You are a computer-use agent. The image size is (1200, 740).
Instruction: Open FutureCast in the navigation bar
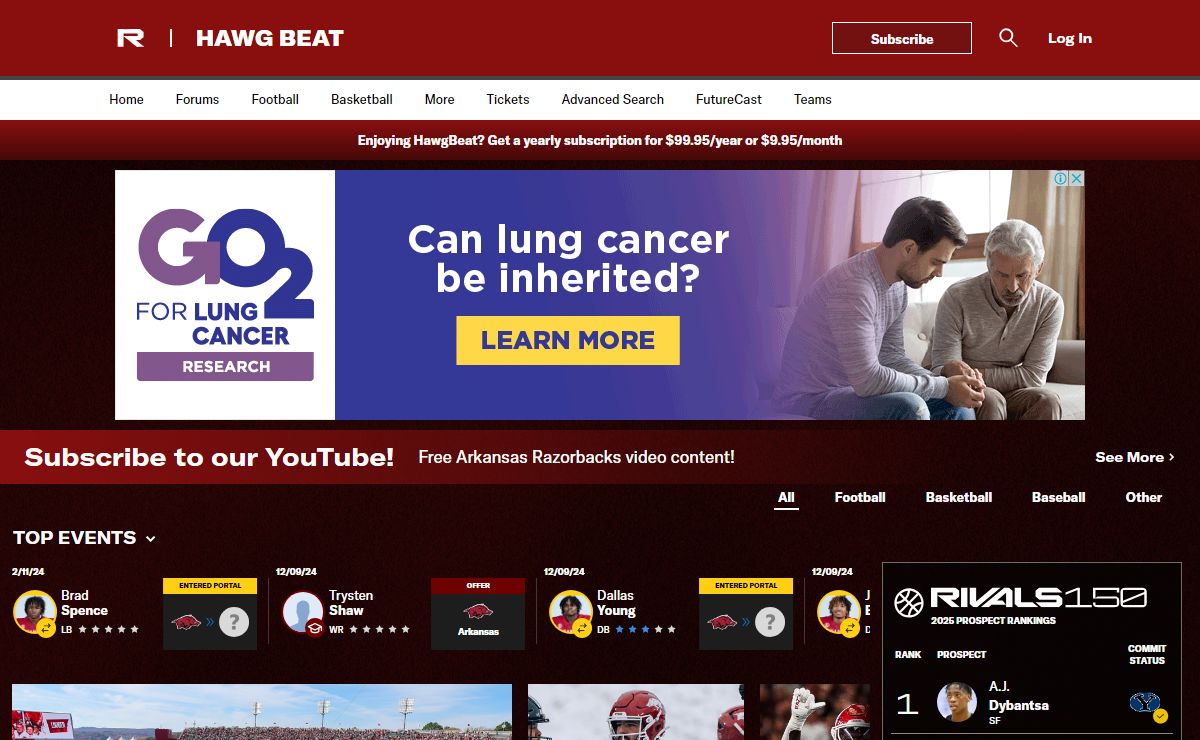(729, 99)
